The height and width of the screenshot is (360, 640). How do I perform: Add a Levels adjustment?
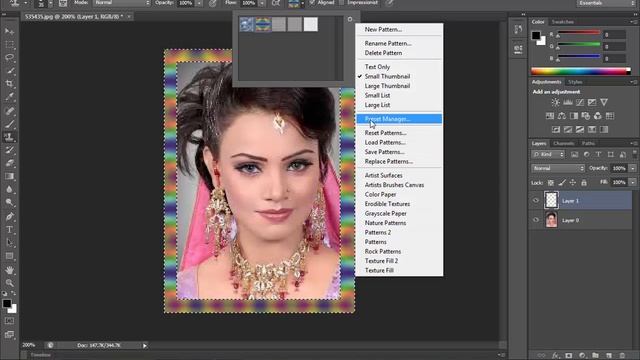[x=568, y=102]
